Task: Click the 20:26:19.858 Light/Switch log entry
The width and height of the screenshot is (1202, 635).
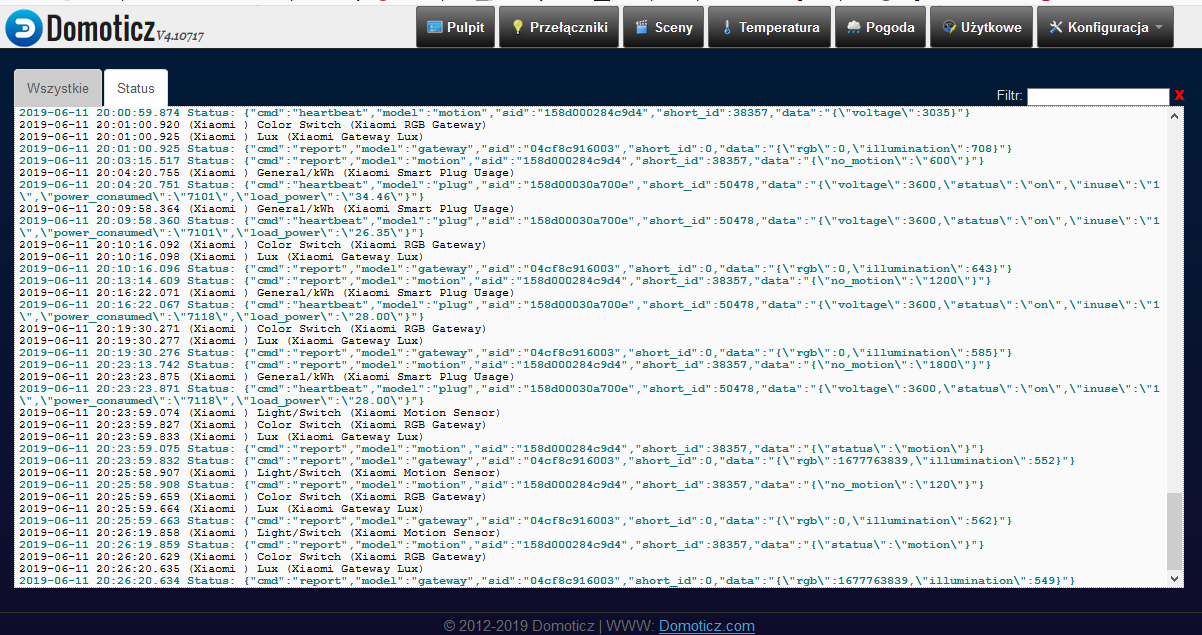Action: click(260, 533)
